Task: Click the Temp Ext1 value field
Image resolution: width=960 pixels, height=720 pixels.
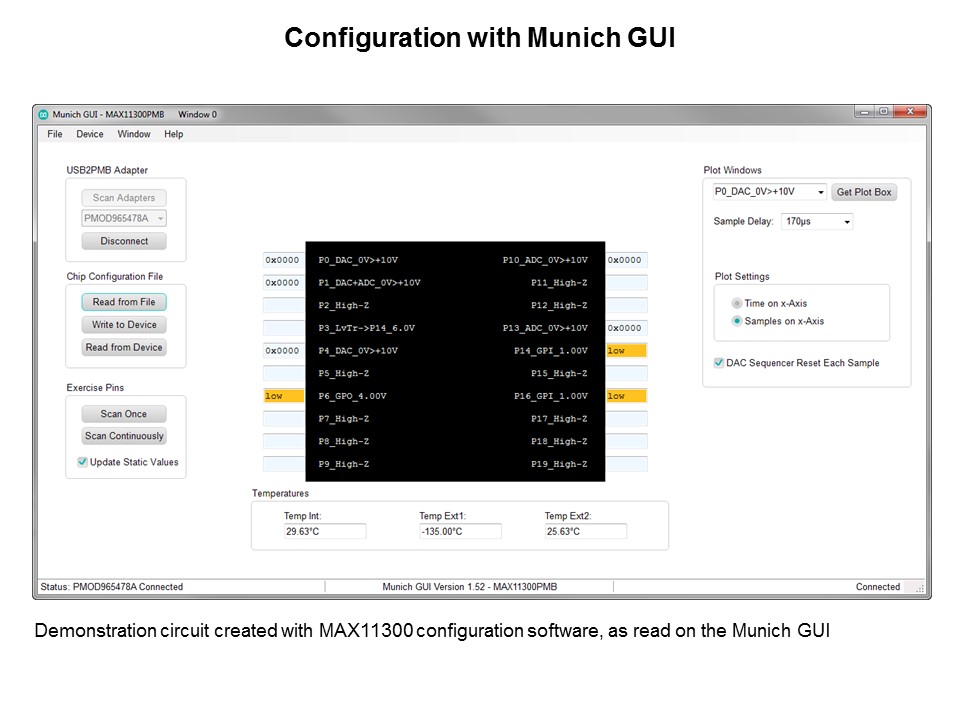Action: [x=460, y=531]
